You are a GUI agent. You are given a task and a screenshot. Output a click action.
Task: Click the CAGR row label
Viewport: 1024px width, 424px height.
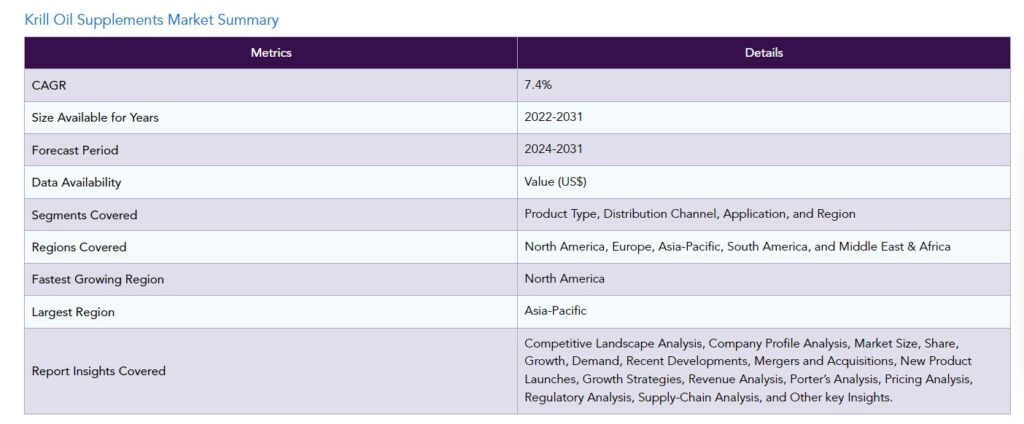49,85
